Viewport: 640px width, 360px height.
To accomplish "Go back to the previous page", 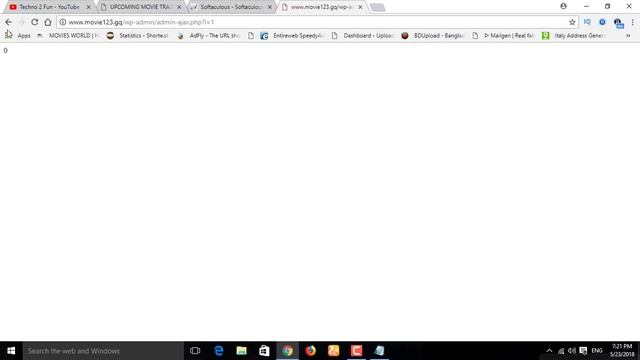I will (9, 22).
